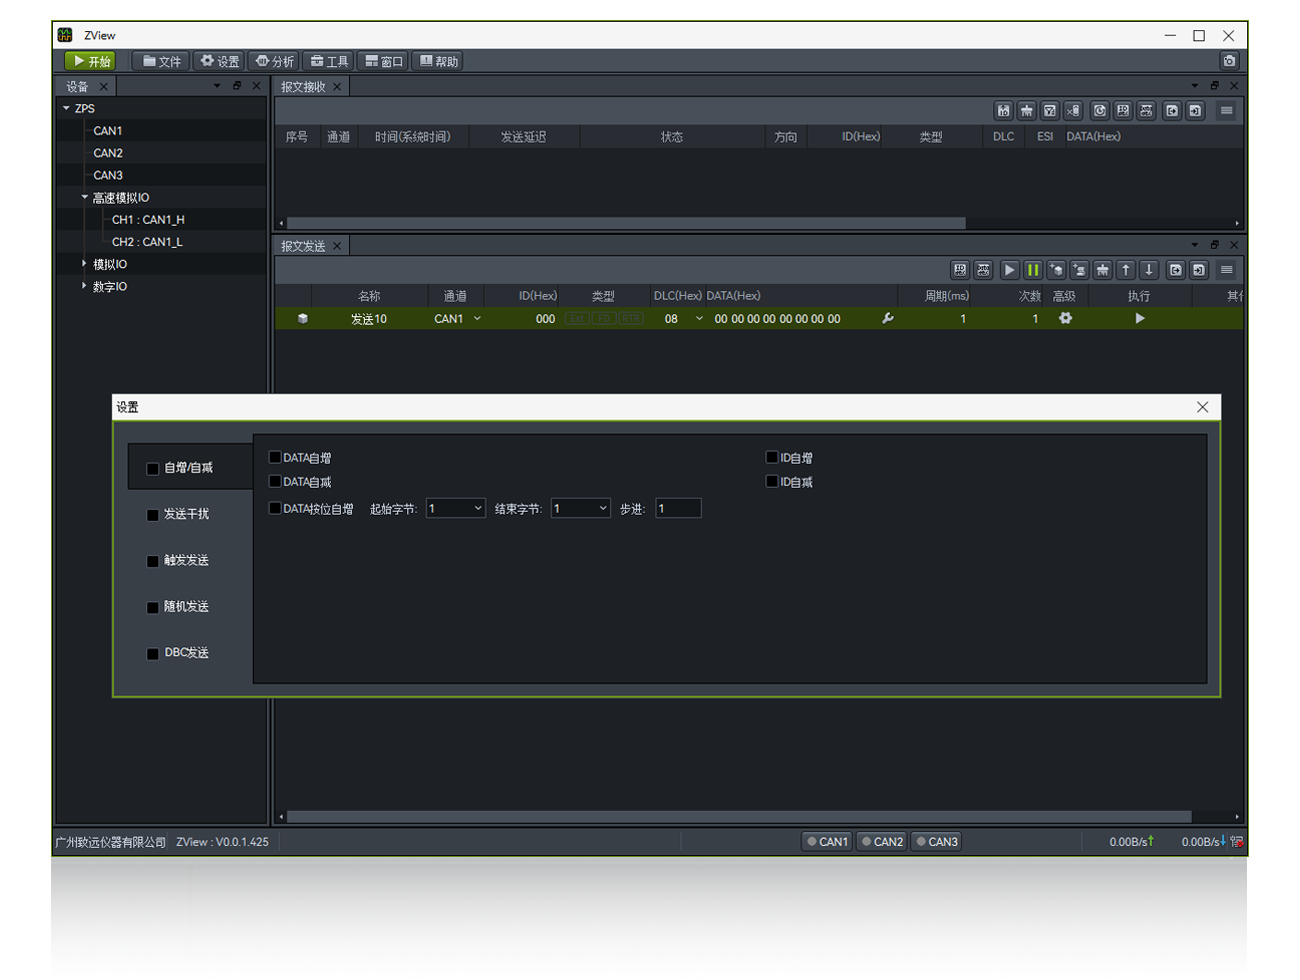Open the 工具 menu
Viewport: 1300px width, 980px height.
329,61
